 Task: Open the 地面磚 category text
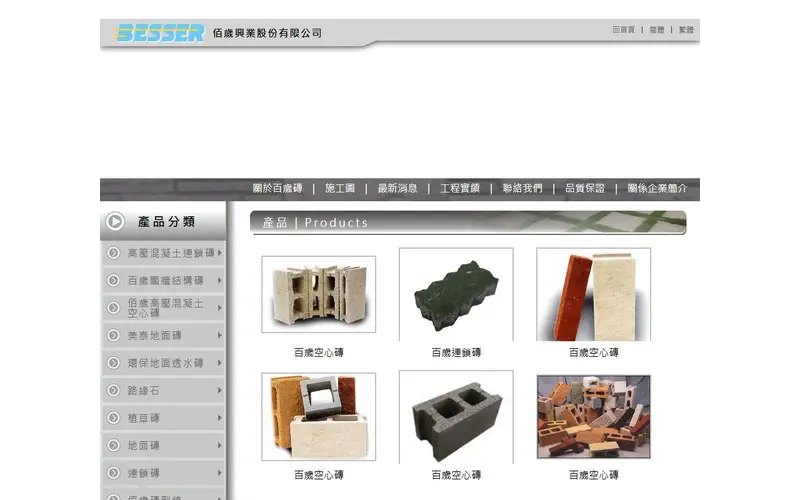click(143, 446)
